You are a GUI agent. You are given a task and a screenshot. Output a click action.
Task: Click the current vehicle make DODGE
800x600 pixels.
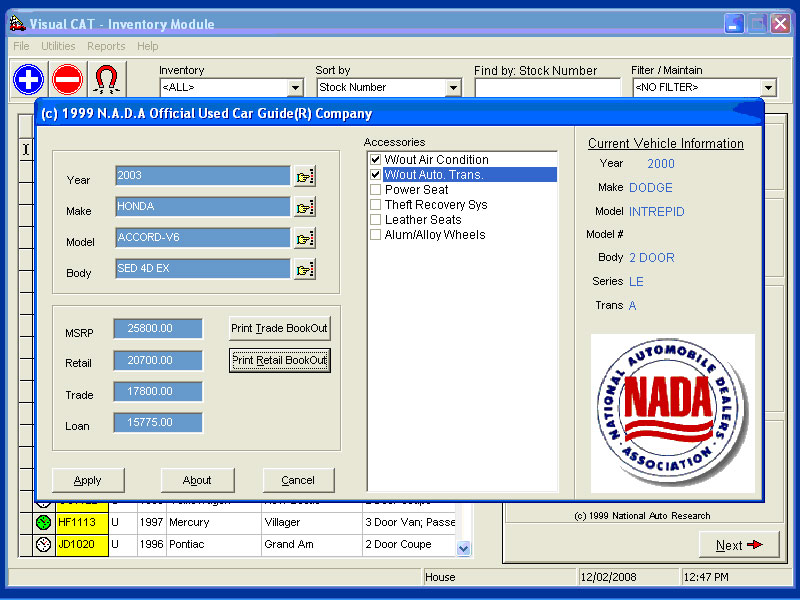tap(651, 188)
